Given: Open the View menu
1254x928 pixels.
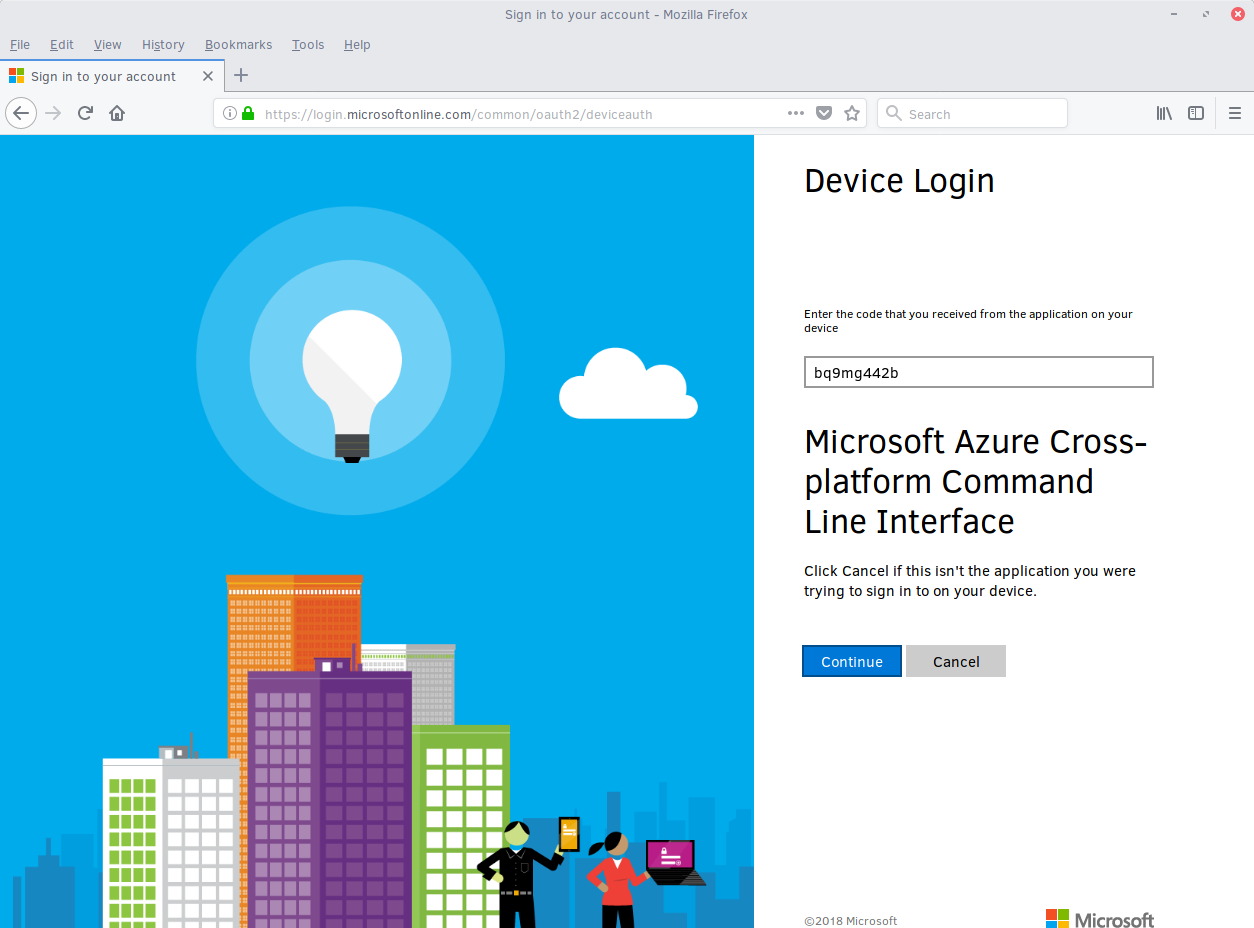Looking at the screenshot, I should (107, 44).
